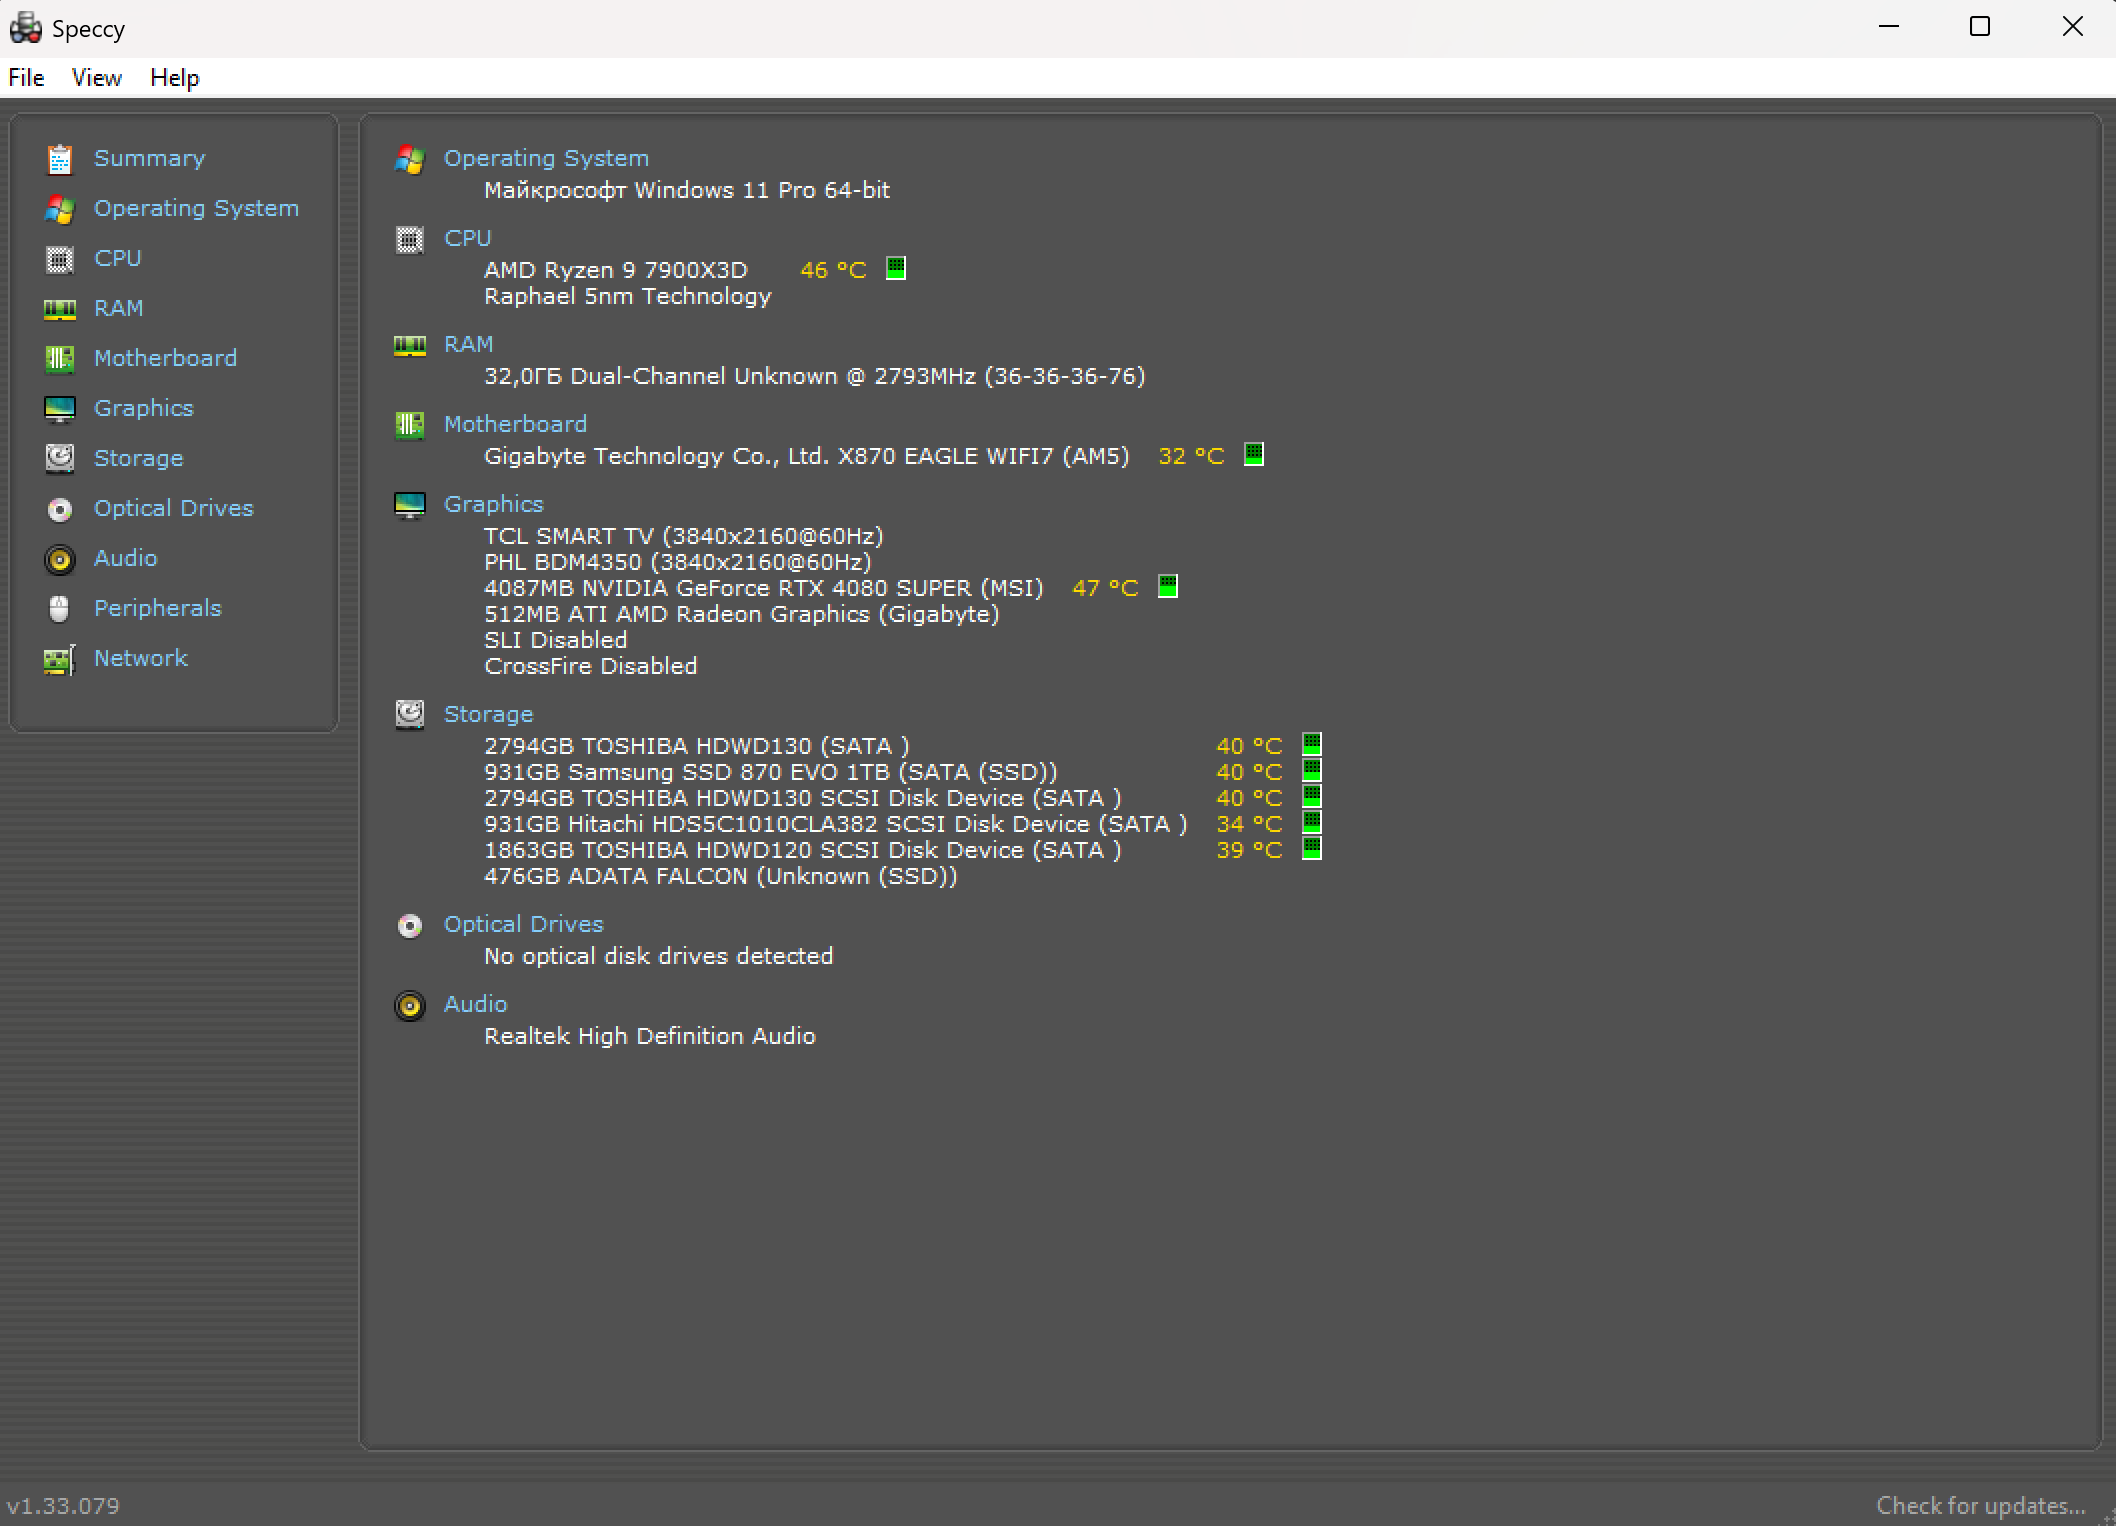
Task: Open the File menu
Action: point(26,78)
